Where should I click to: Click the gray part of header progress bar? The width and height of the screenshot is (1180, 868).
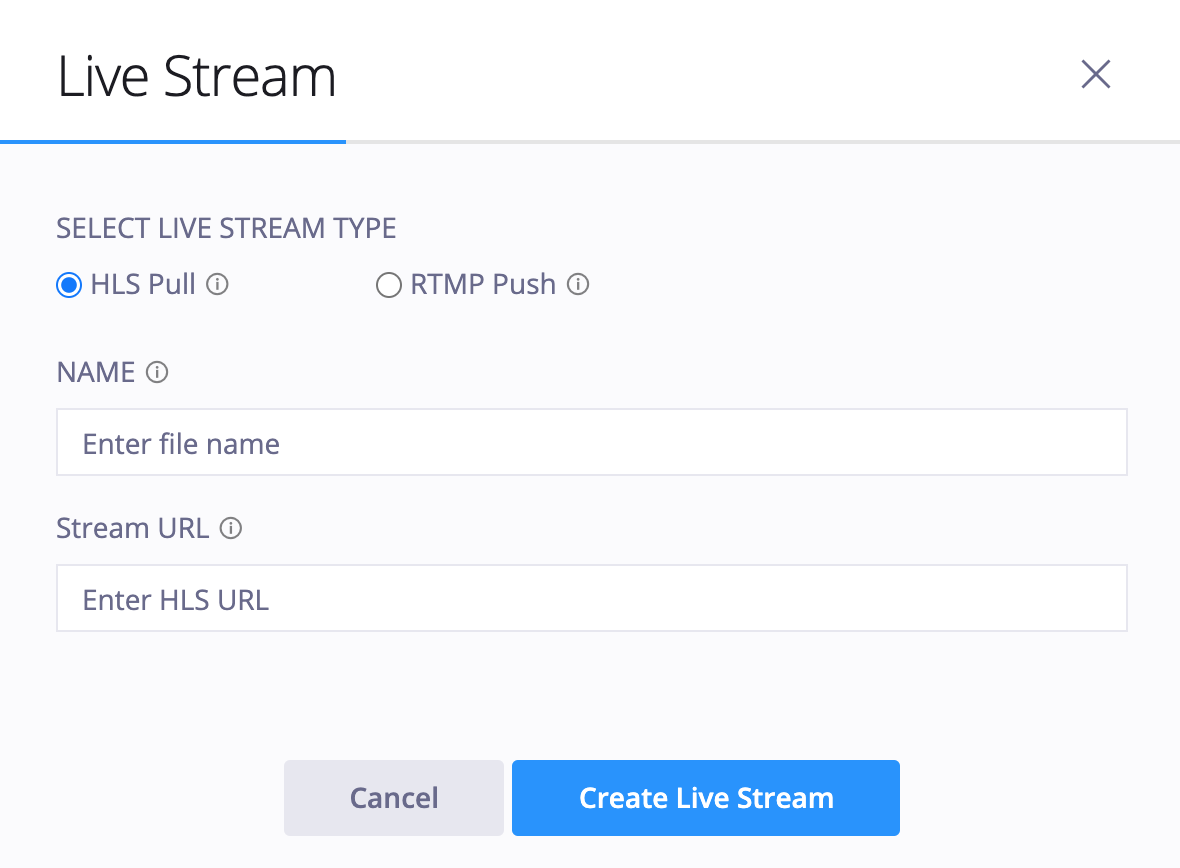point(763,142)
